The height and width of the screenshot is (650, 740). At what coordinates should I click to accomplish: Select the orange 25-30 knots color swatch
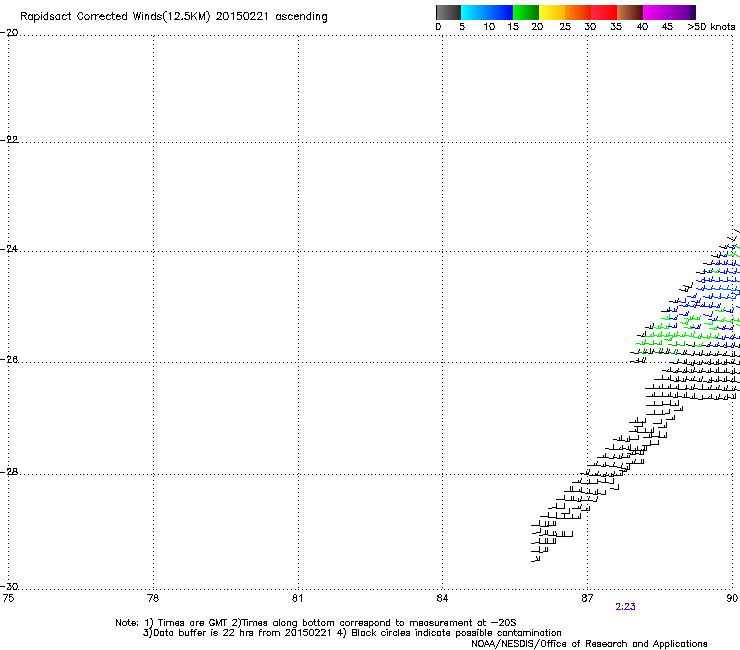[578, 12]
